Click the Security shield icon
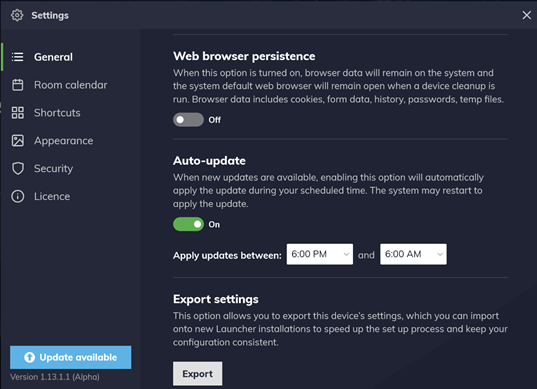This screenshot has width=537, height=389. click(x=17, y=168)
